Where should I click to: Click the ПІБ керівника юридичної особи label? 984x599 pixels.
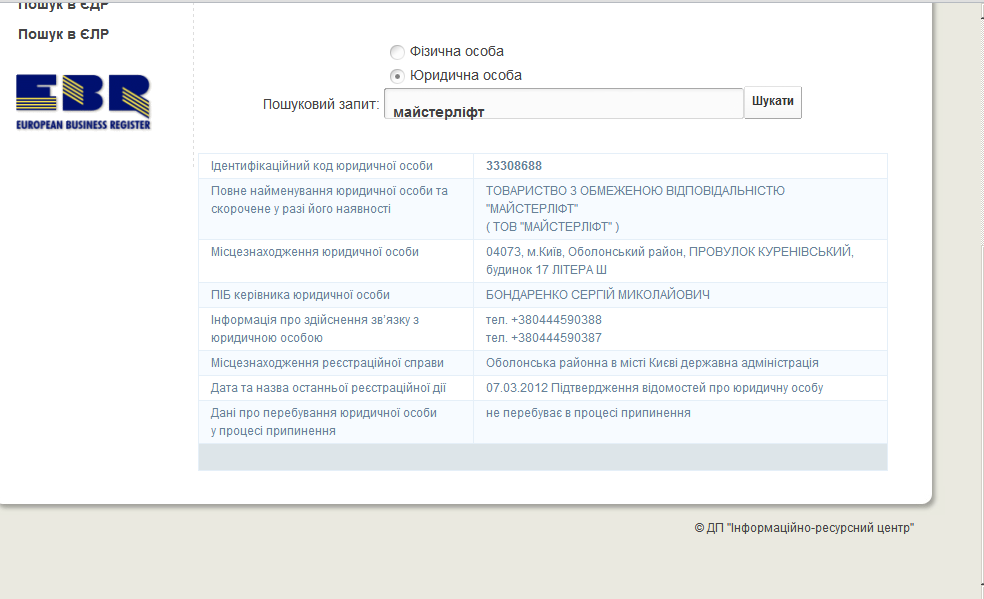click(x=300, y=295)
